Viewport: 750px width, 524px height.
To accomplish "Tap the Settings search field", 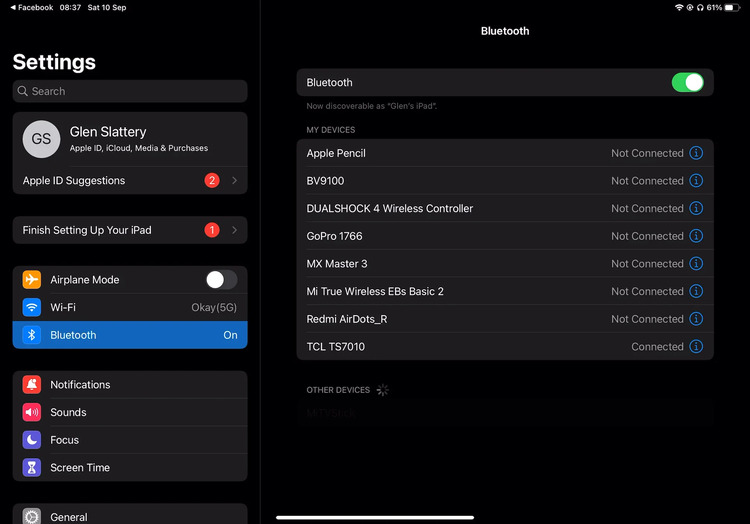I will (x=130, y=91).
